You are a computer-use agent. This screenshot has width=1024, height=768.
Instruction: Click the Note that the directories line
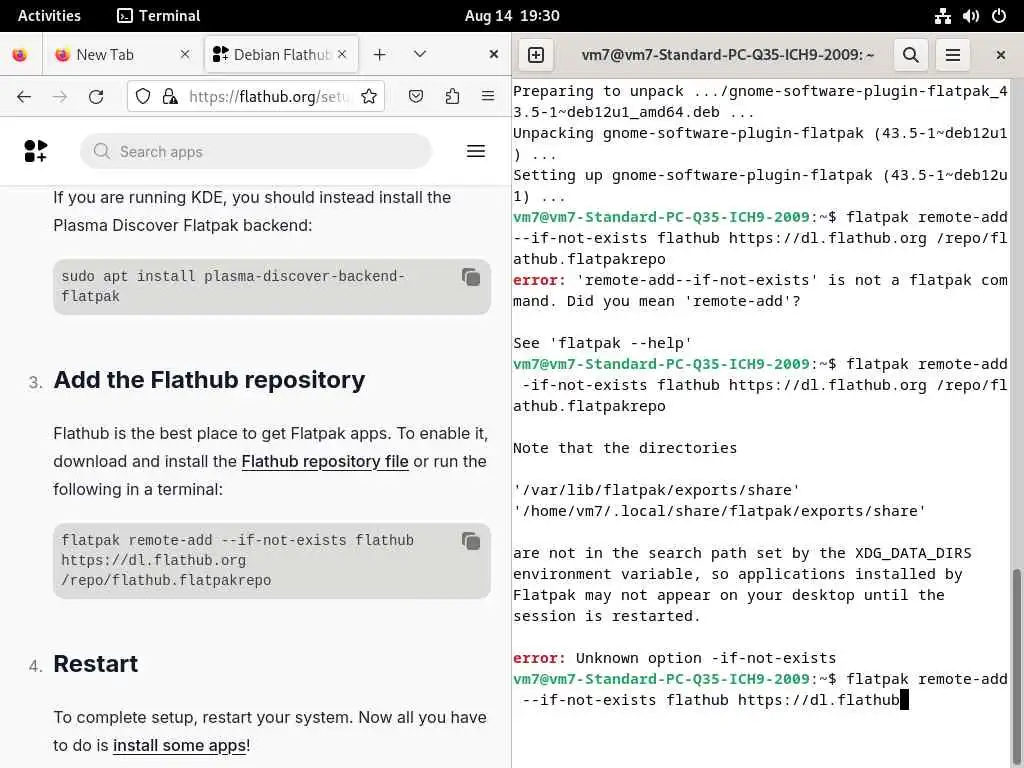click(x=625, y=448)
